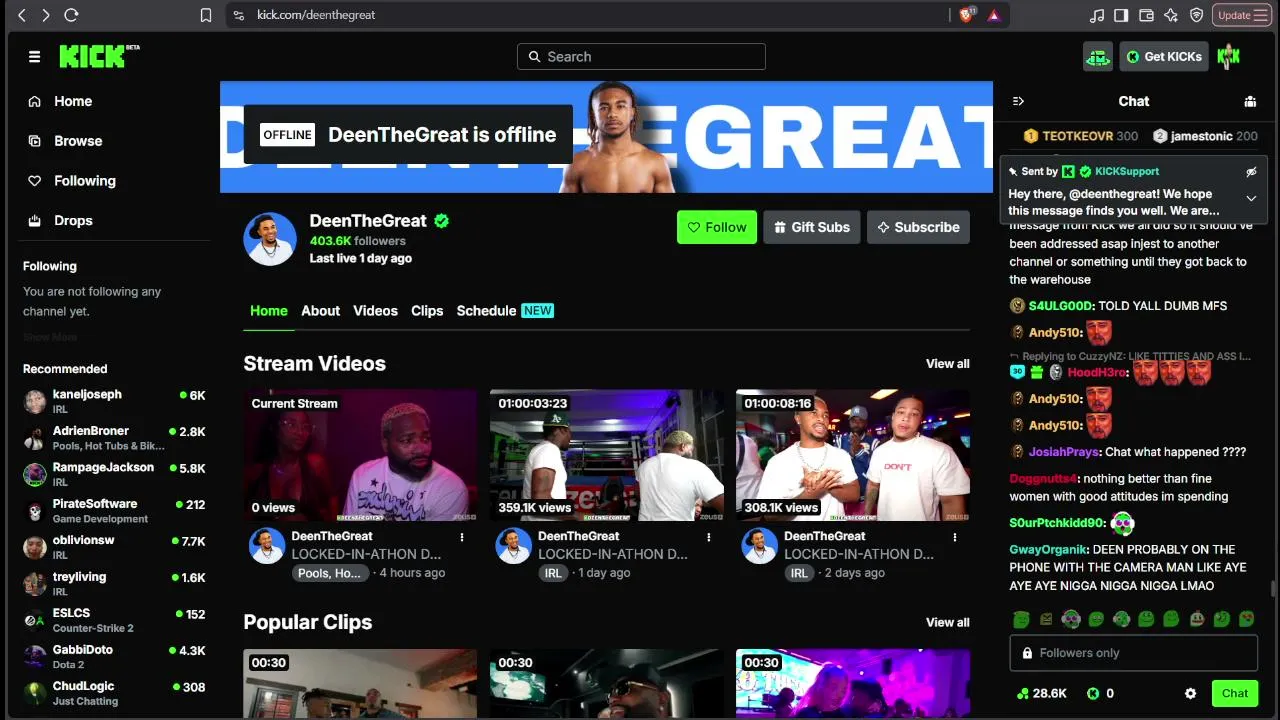
Task: Open PirateSoftware recommended channel
Action: point(114,511)
